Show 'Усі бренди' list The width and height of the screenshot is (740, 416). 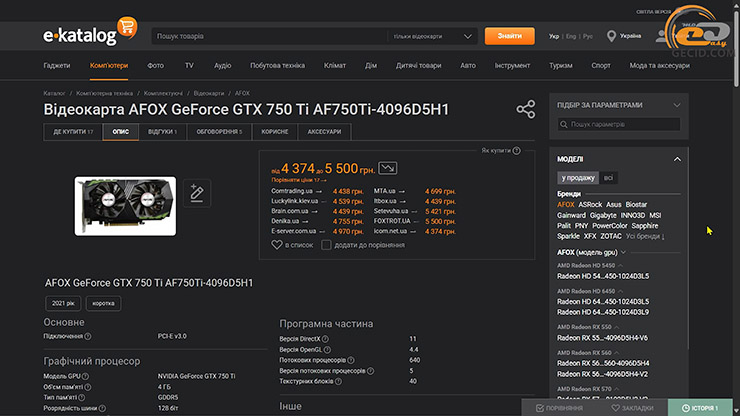(x=645, y=236)
